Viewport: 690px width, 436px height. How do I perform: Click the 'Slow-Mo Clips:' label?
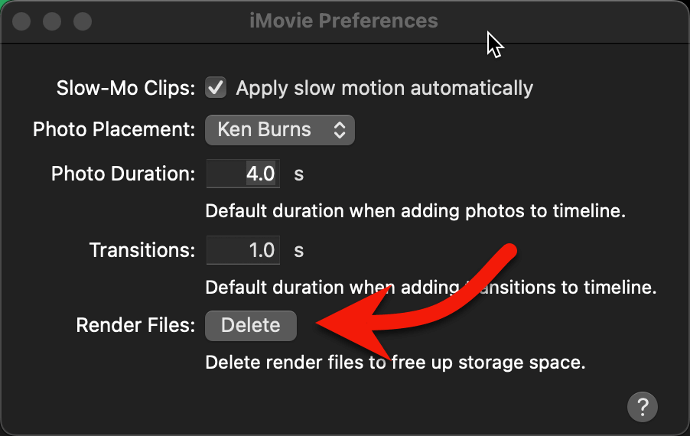point(126,88)
